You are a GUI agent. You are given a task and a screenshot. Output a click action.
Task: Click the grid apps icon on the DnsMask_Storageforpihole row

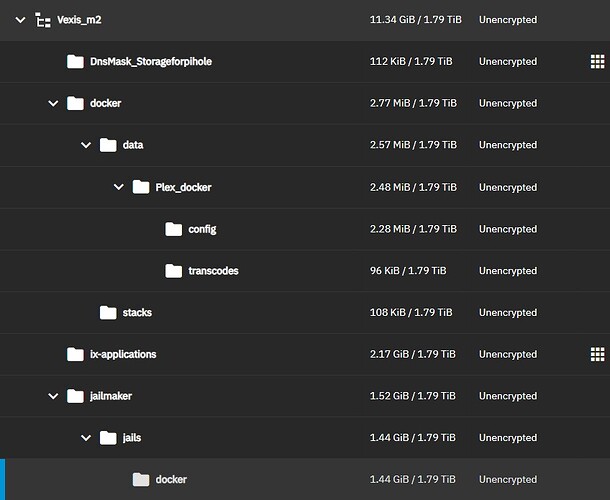pyautogui.click(x=598, y=61)
